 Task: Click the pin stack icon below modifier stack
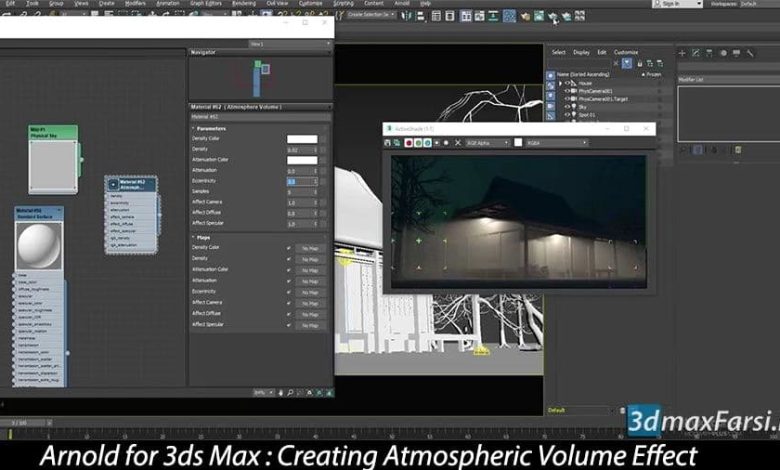click(x=683, y=150)
